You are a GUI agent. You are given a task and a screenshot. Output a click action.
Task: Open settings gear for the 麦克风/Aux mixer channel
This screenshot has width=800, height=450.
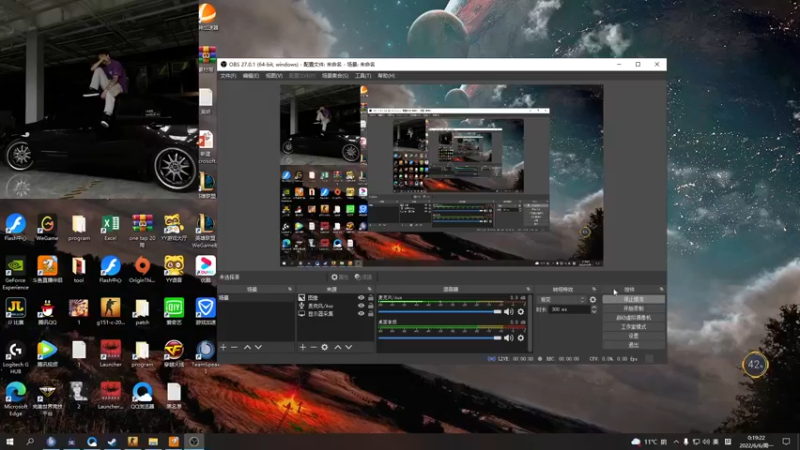(x=520, y=311)
